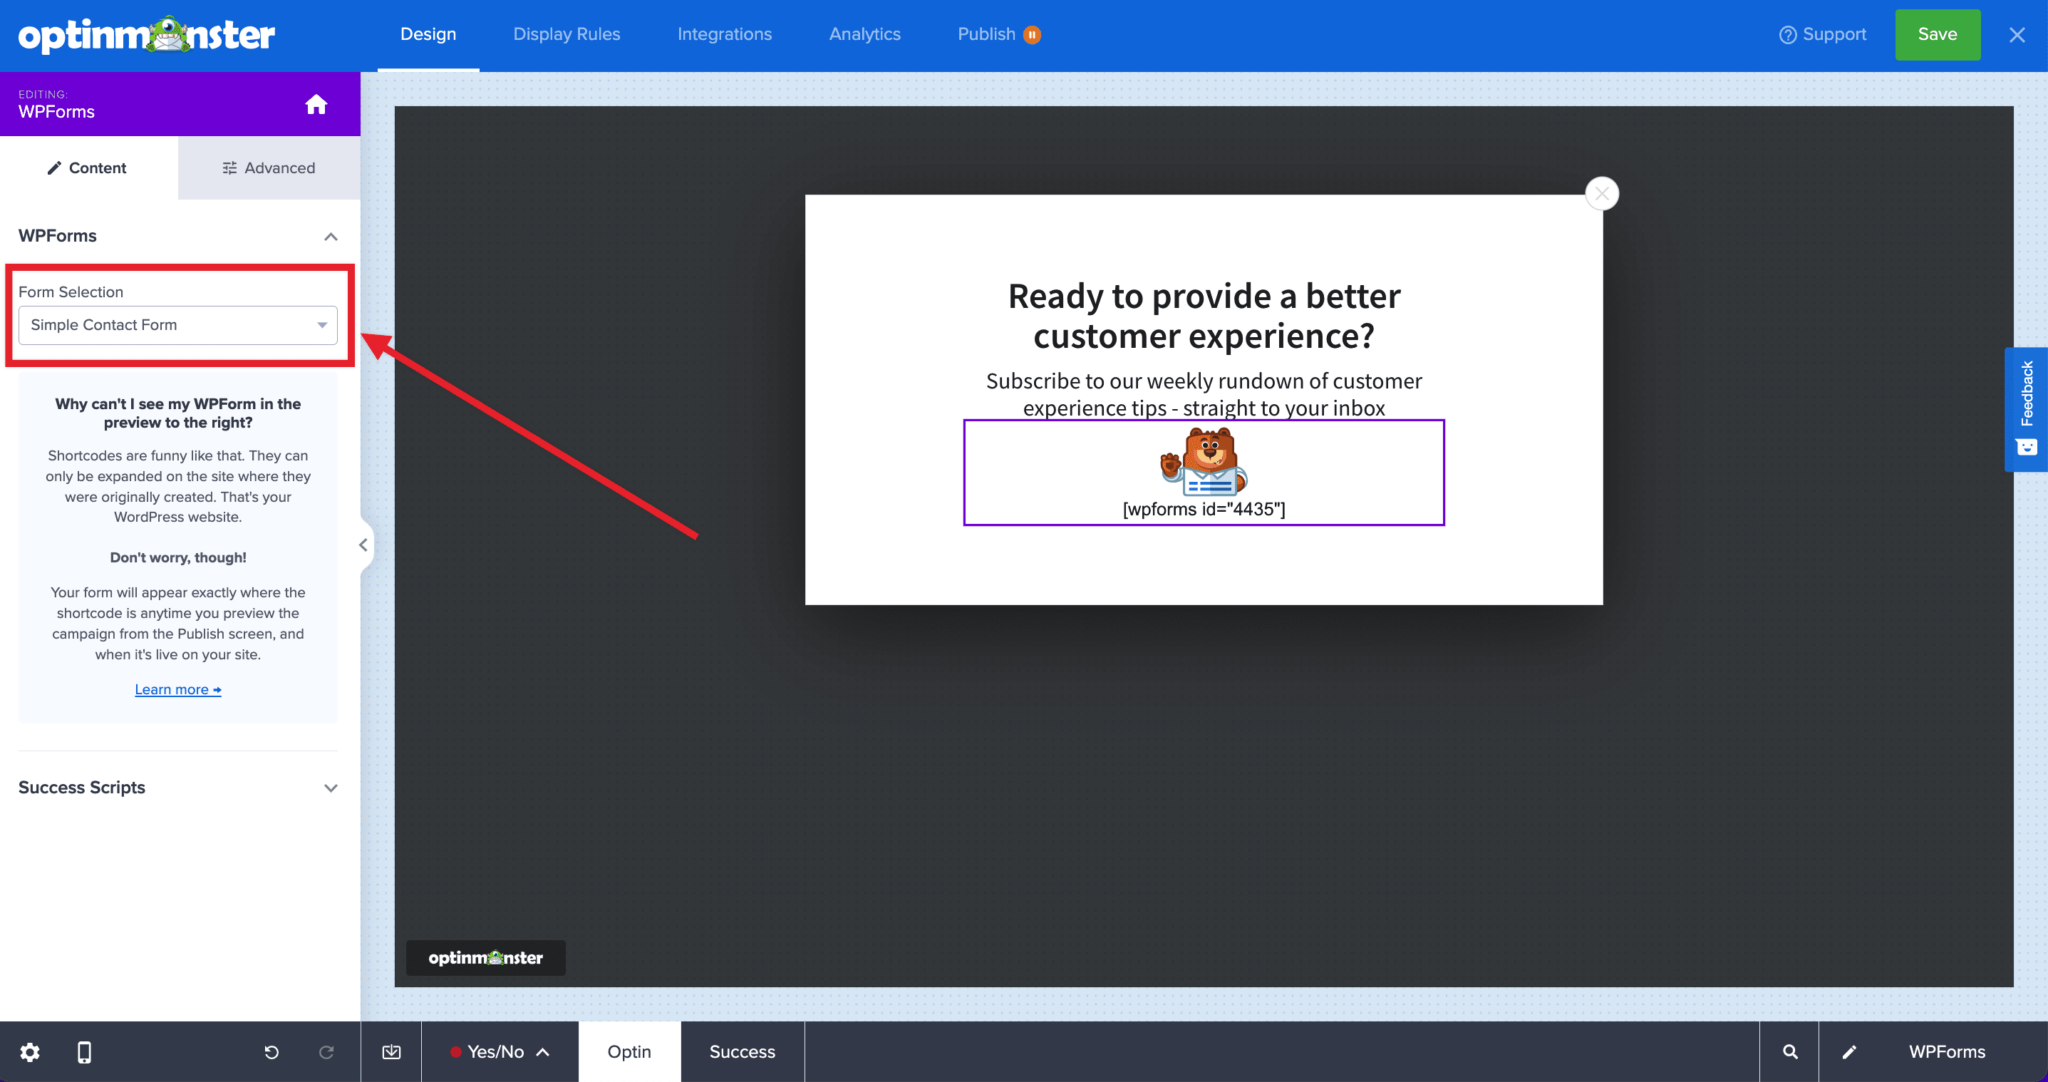Expand the Success Scripts section
The height and width of the screenshot is (1082, 2048).
click(330, 788)
